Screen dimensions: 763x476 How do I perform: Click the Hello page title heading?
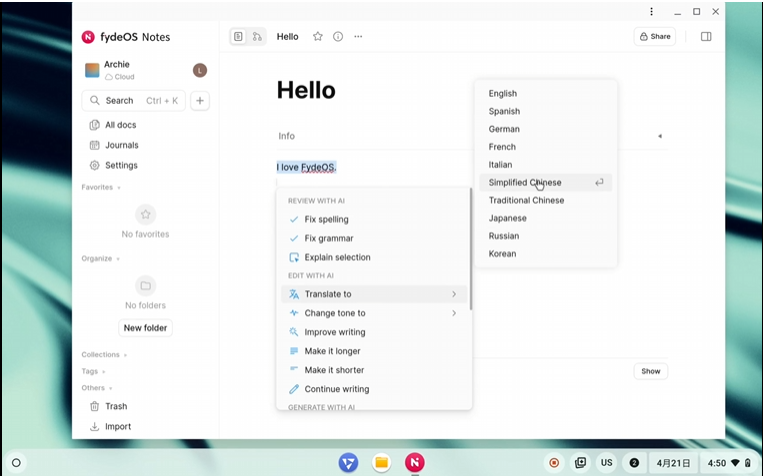point(306,91)
